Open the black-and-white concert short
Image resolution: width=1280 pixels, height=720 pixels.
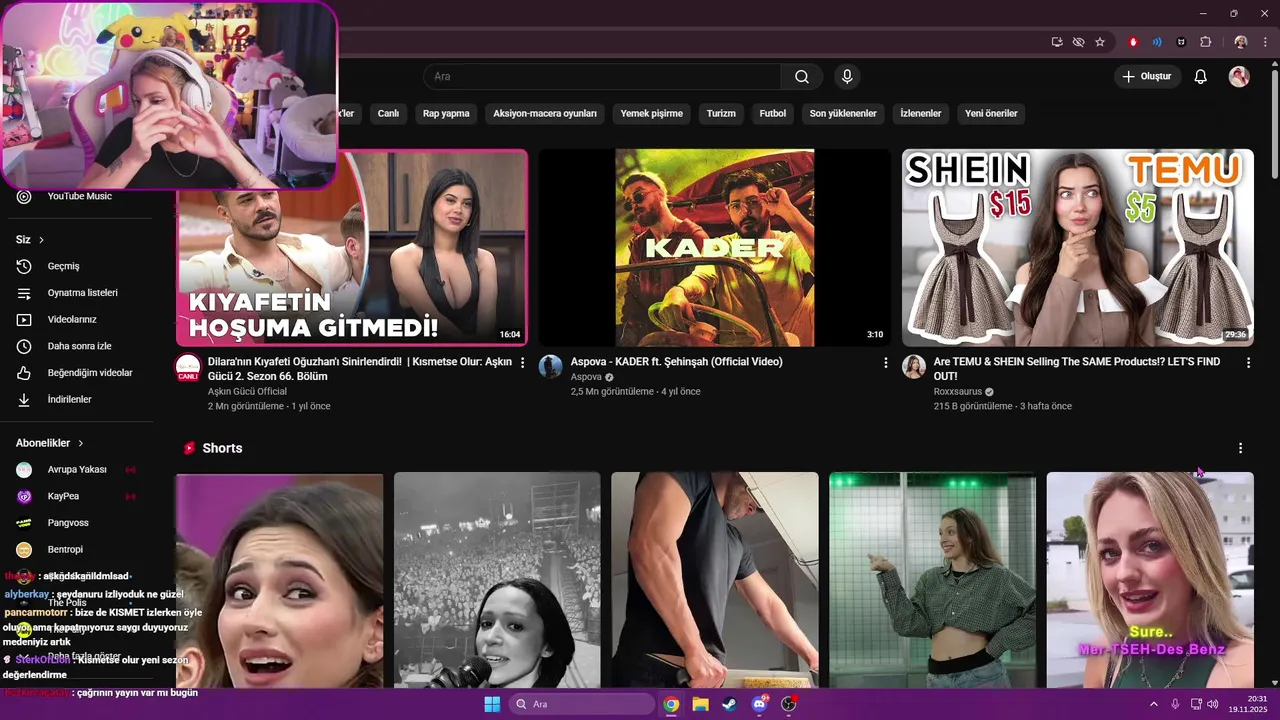pyautogui.click(x=497, y=580)
